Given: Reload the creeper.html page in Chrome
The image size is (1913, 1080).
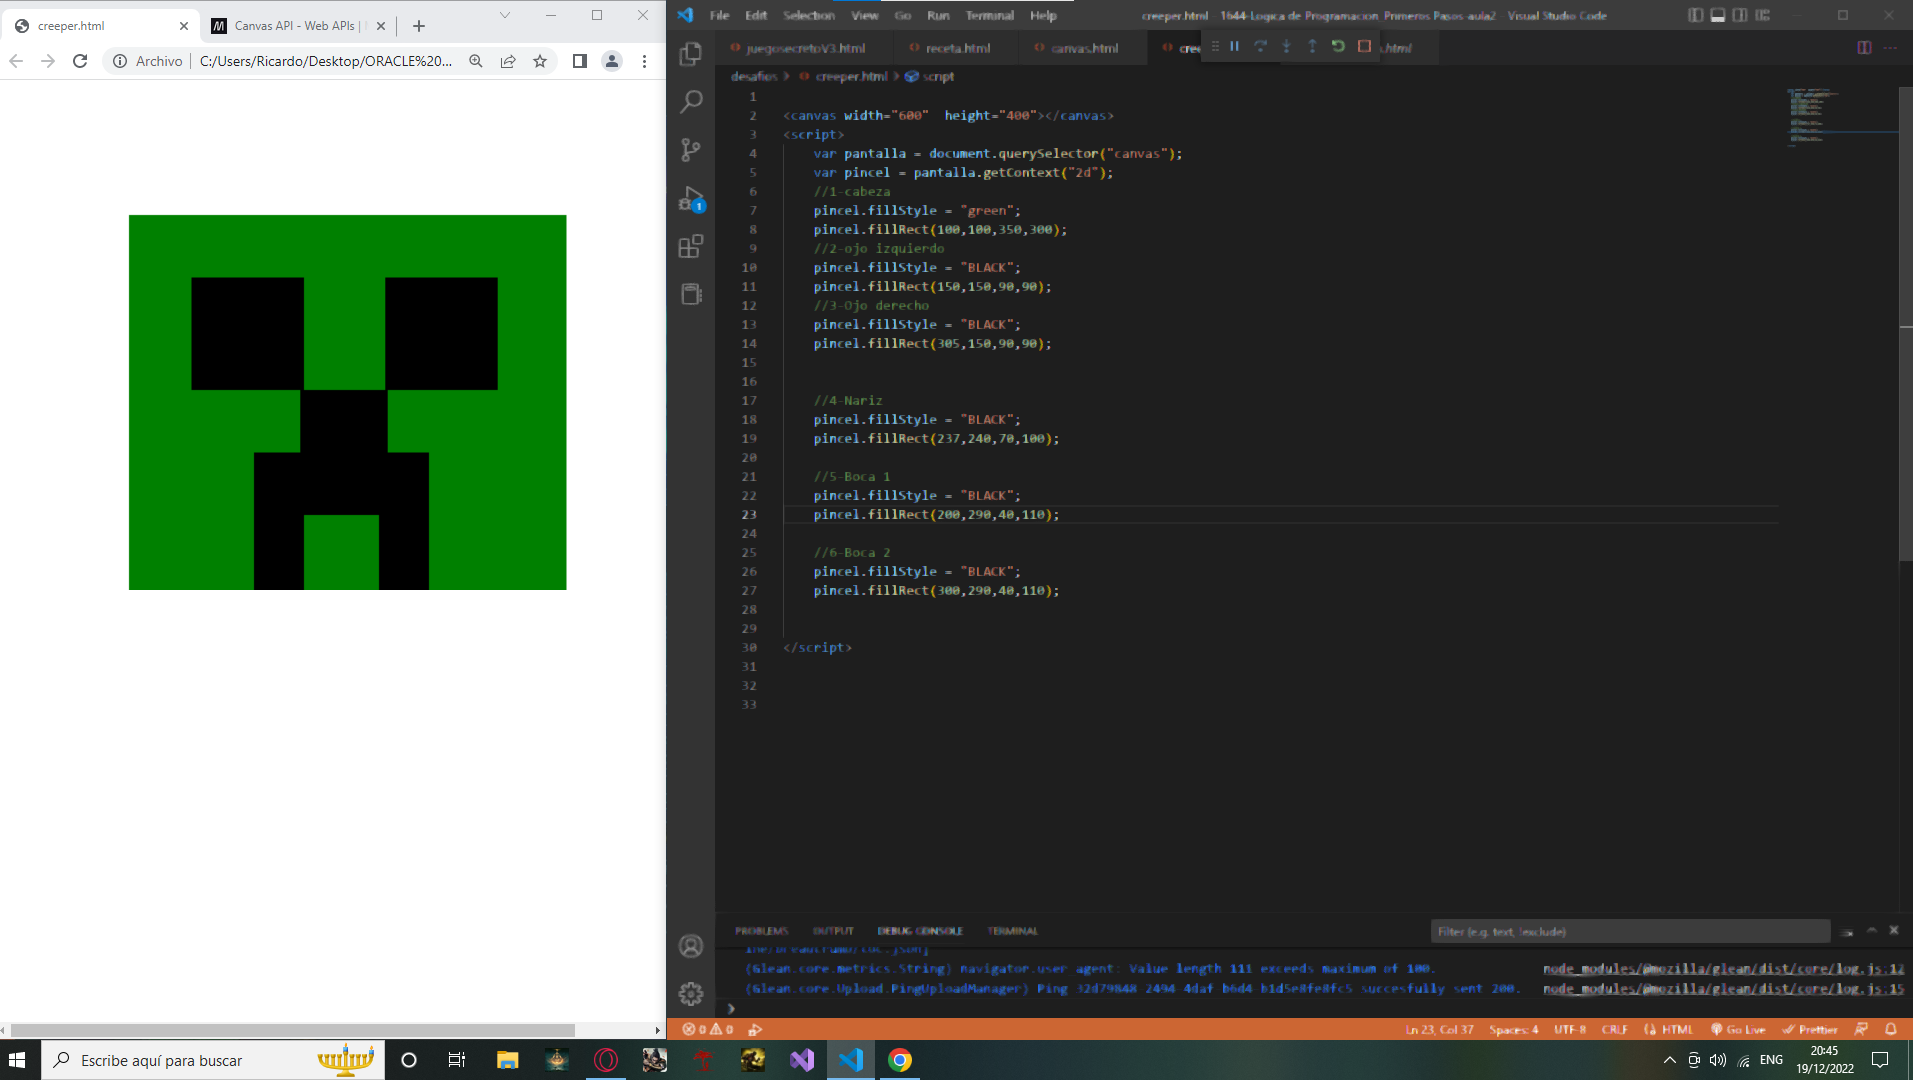Looking at the screenshot, I should (80, 61).
